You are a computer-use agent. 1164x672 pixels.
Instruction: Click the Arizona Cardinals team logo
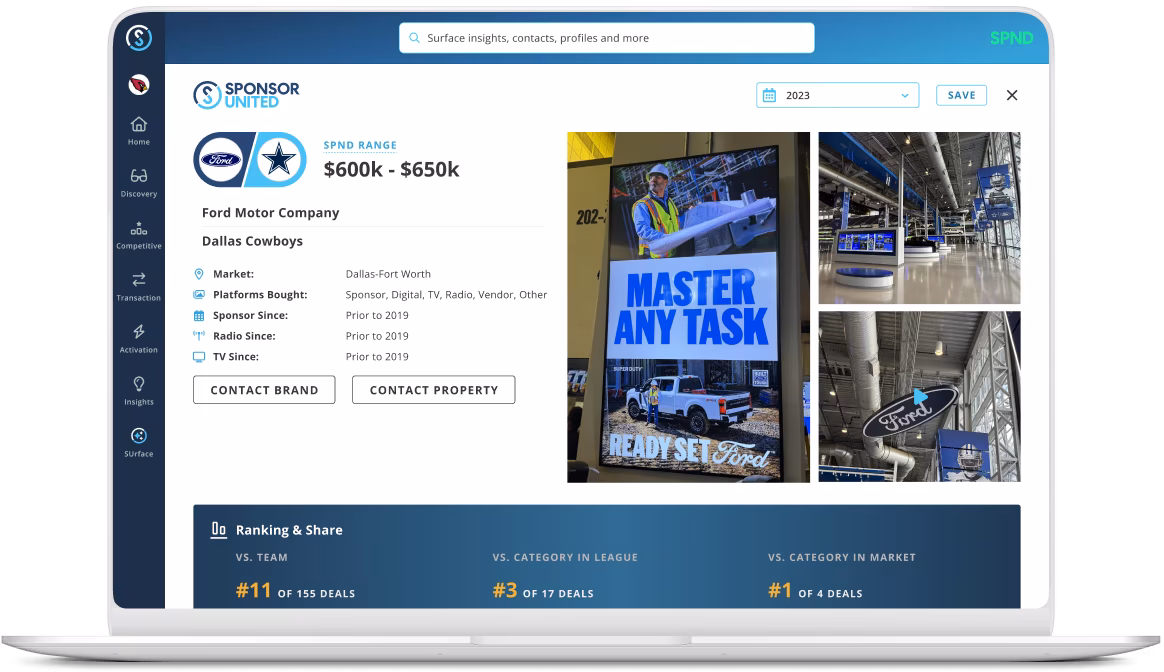(139, 85)
